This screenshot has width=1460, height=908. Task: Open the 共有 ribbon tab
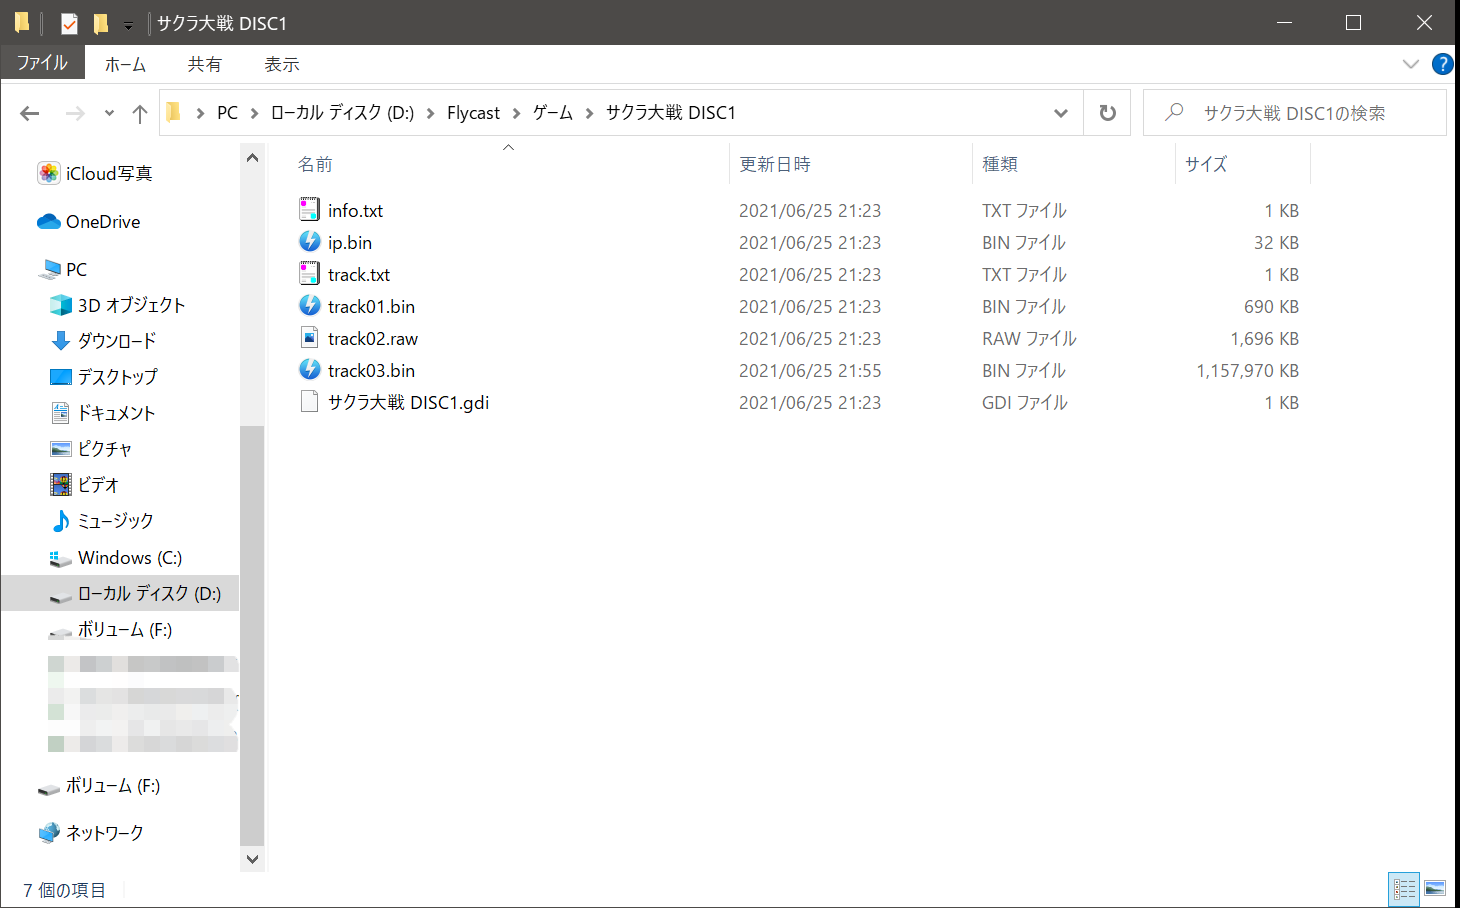[205, 64]
